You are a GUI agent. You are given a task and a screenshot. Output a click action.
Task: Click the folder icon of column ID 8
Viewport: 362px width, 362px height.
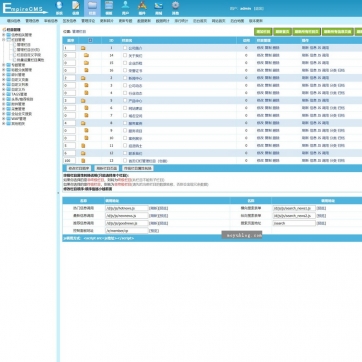83,123
